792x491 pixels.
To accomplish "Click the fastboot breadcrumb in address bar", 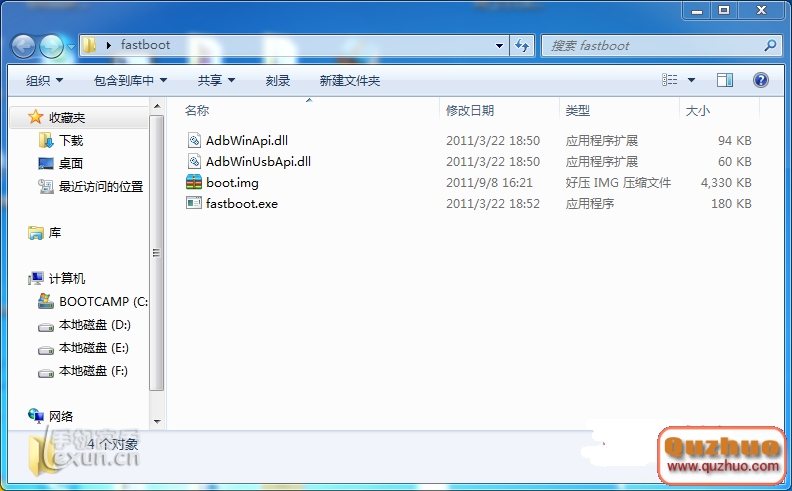I will [145, 45].
